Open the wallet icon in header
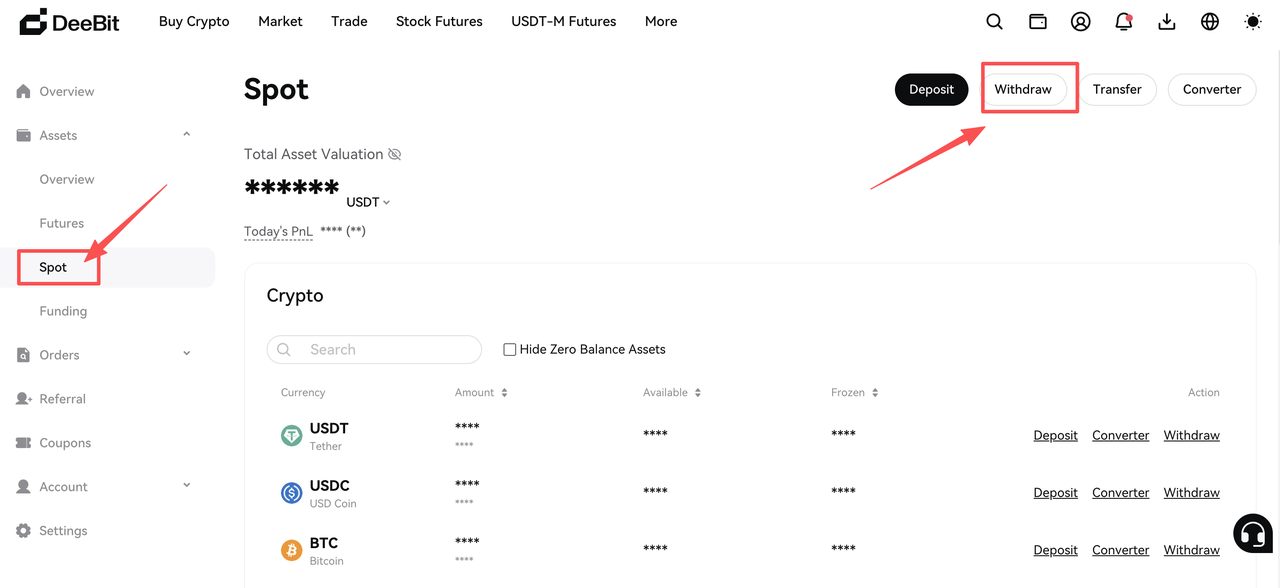The height and width of the screenshot is (588, 1280). tap(1038, 21)
